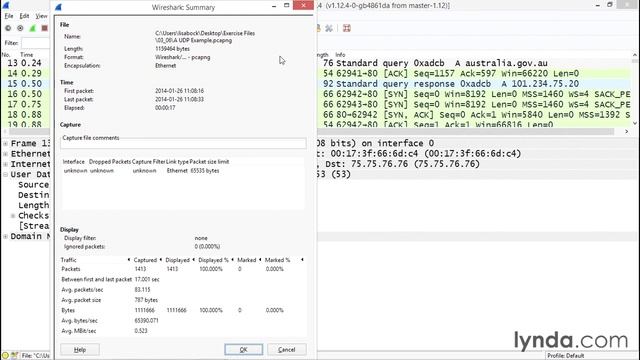The image size is (640, 360).
Task: Click the packet list scroll down arrow
Action: tap(635, 123)
